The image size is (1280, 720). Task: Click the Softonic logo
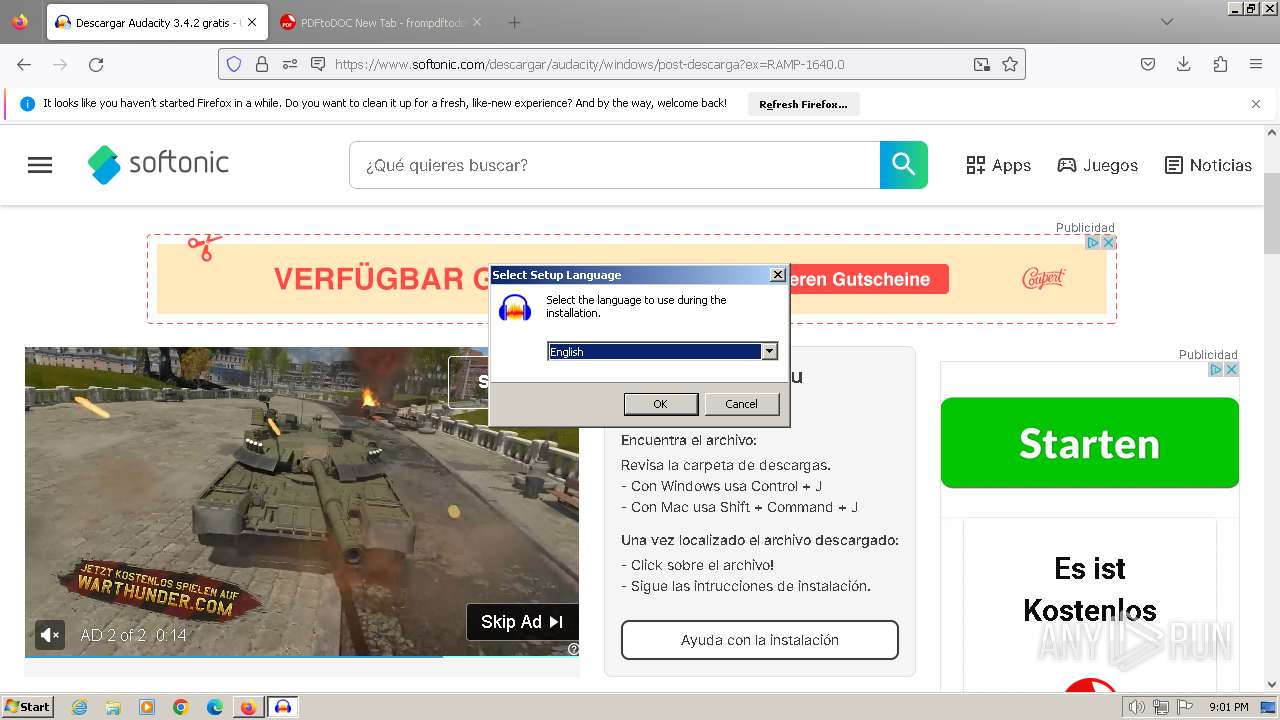(159, 164)
